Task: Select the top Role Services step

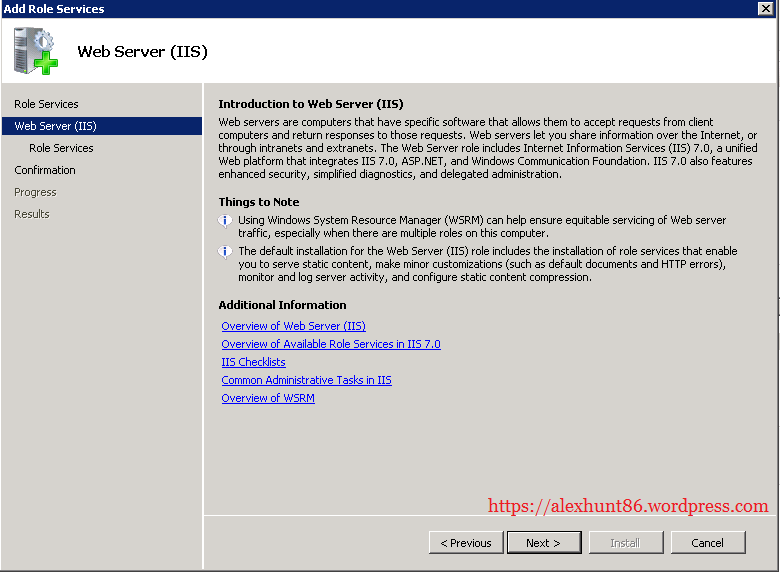Action: coord(46,104)
